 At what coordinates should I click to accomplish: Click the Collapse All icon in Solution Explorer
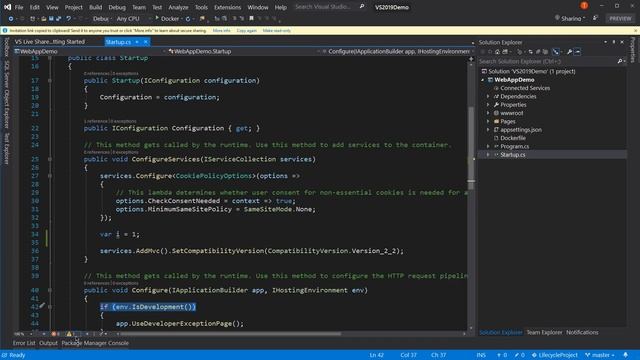(538, 52)
